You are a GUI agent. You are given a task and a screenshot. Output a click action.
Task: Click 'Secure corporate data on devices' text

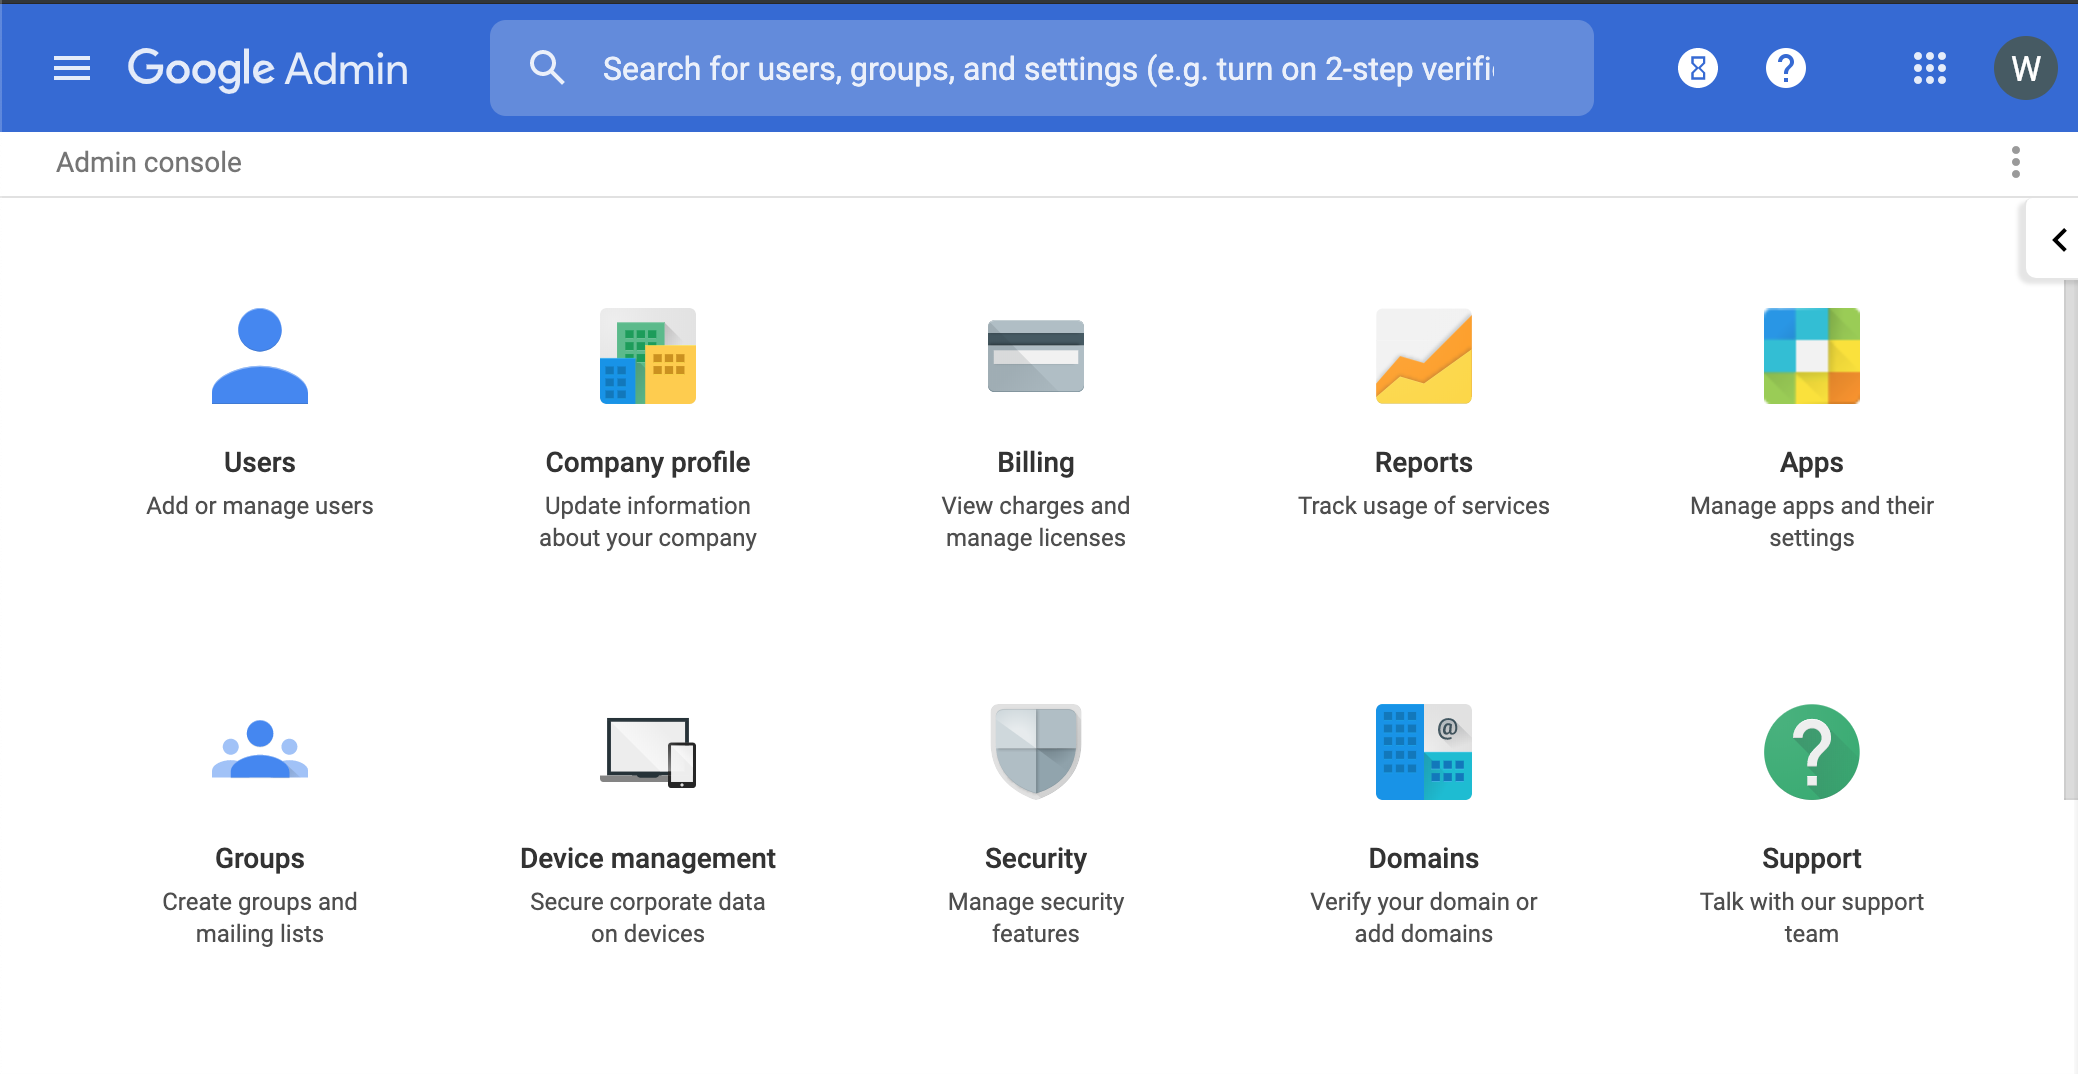tap(648, 918)
